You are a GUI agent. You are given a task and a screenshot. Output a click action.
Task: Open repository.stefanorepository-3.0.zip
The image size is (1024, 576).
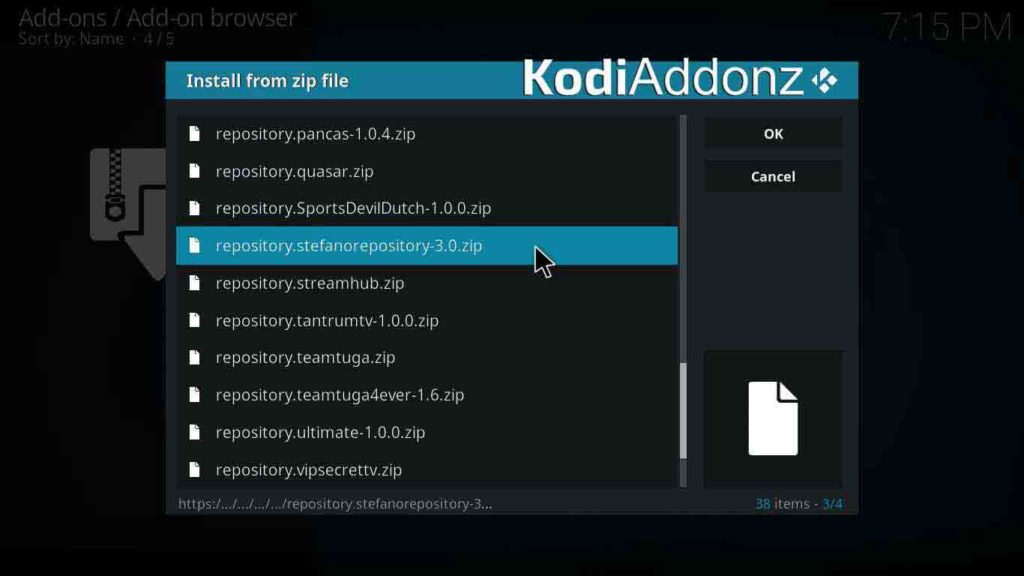[x=427, y=246]
